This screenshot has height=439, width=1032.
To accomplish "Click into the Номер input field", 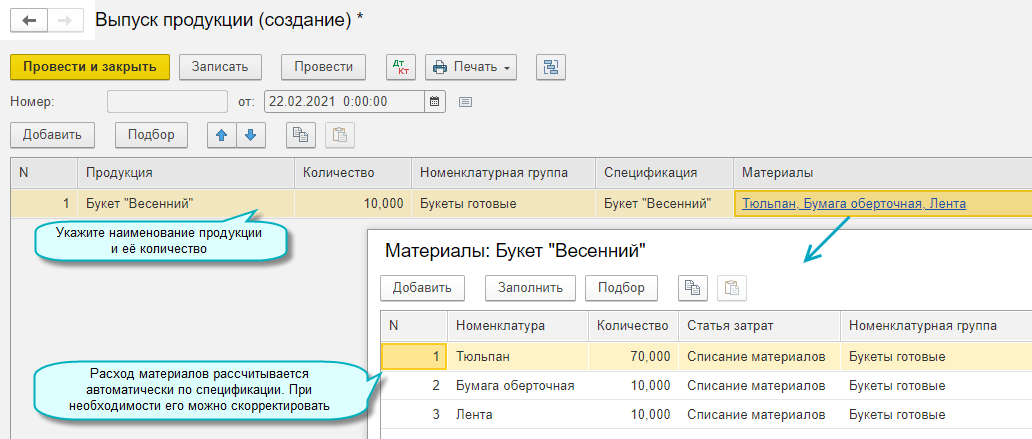I will pos(167,101).
